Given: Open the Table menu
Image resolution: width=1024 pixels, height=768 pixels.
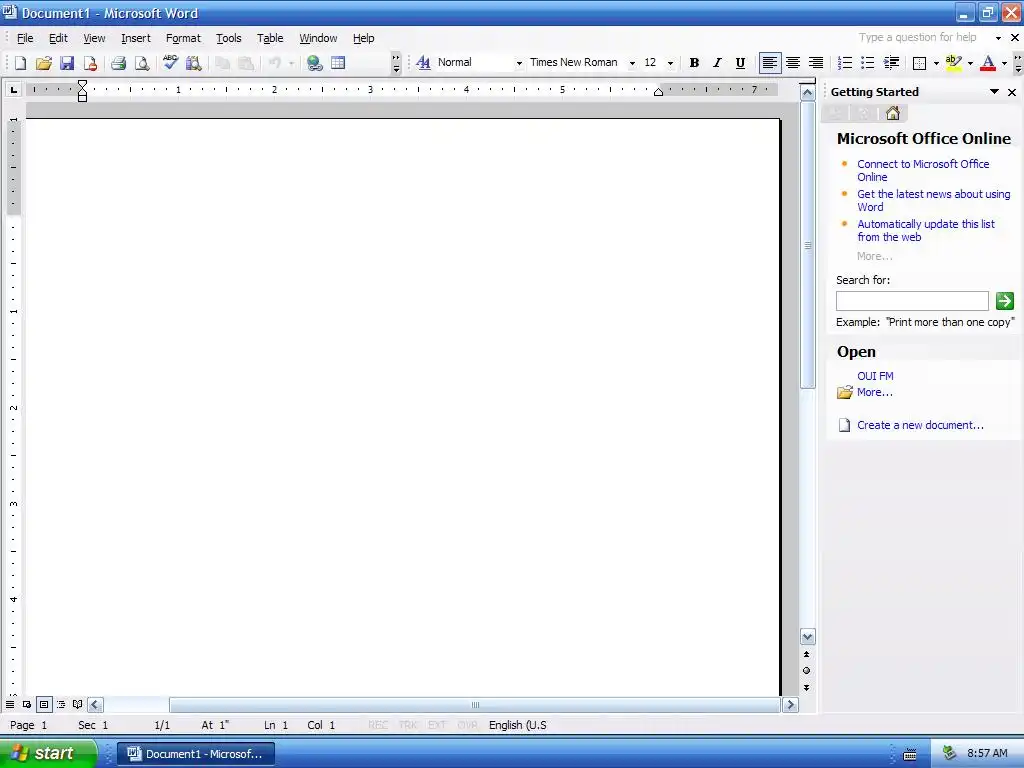Looking at the screenshot, I should point(270,38).
